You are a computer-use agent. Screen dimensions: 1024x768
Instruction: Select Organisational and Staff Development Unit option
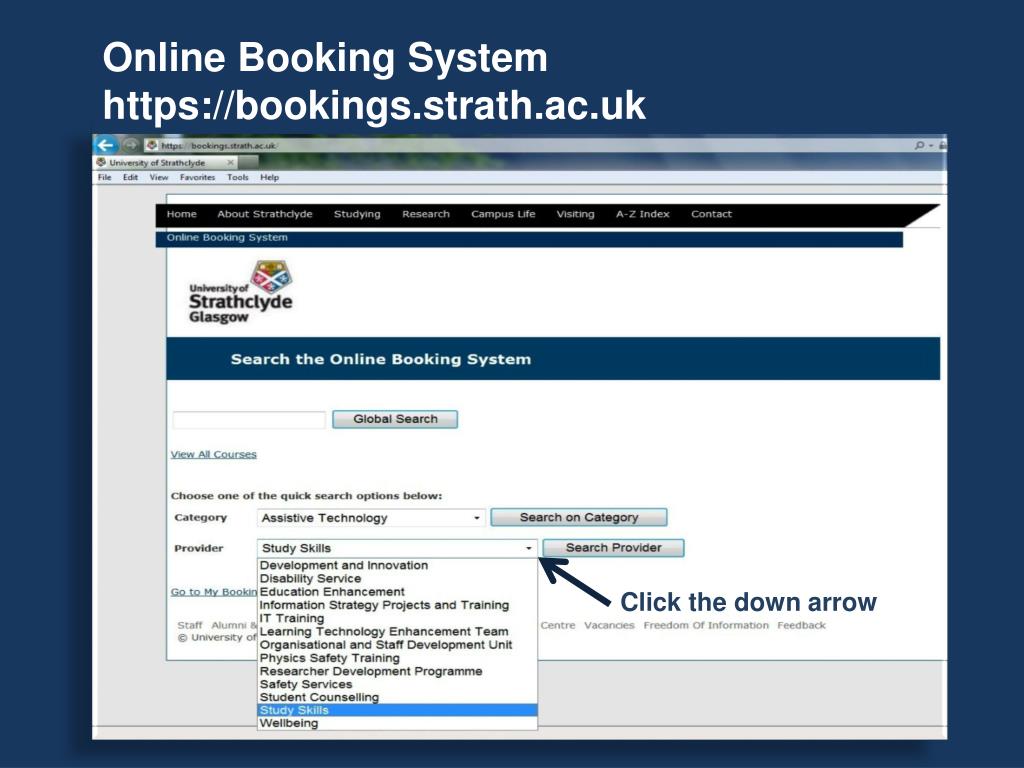[397, 645]
